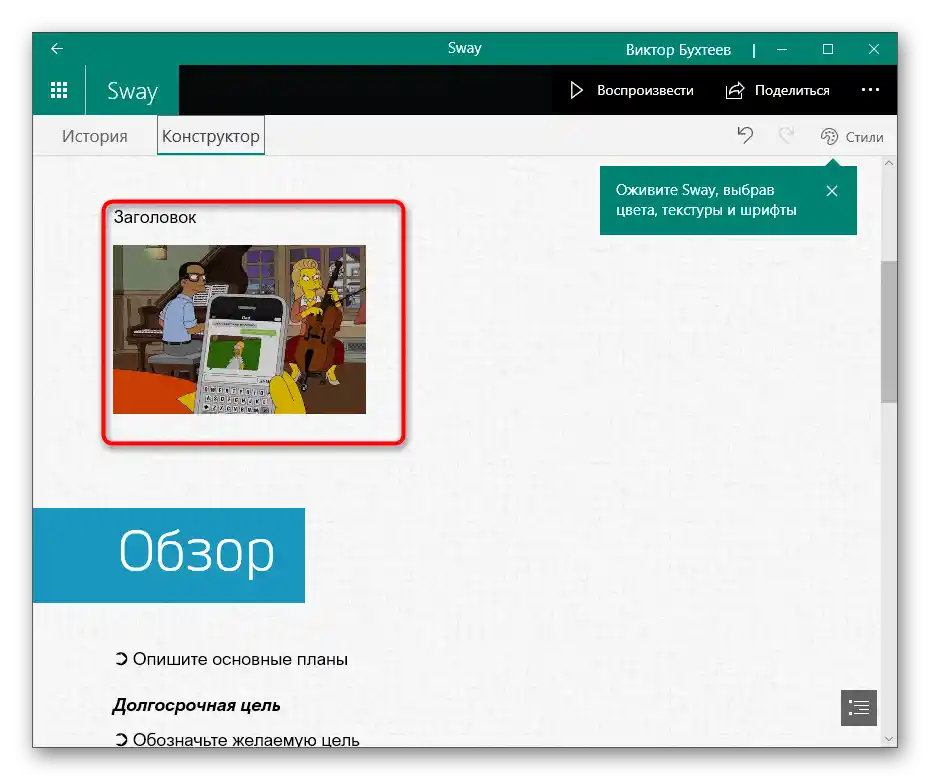Redo the last undone action
This screenshot has height=780, width=930.
pos(786,136)
